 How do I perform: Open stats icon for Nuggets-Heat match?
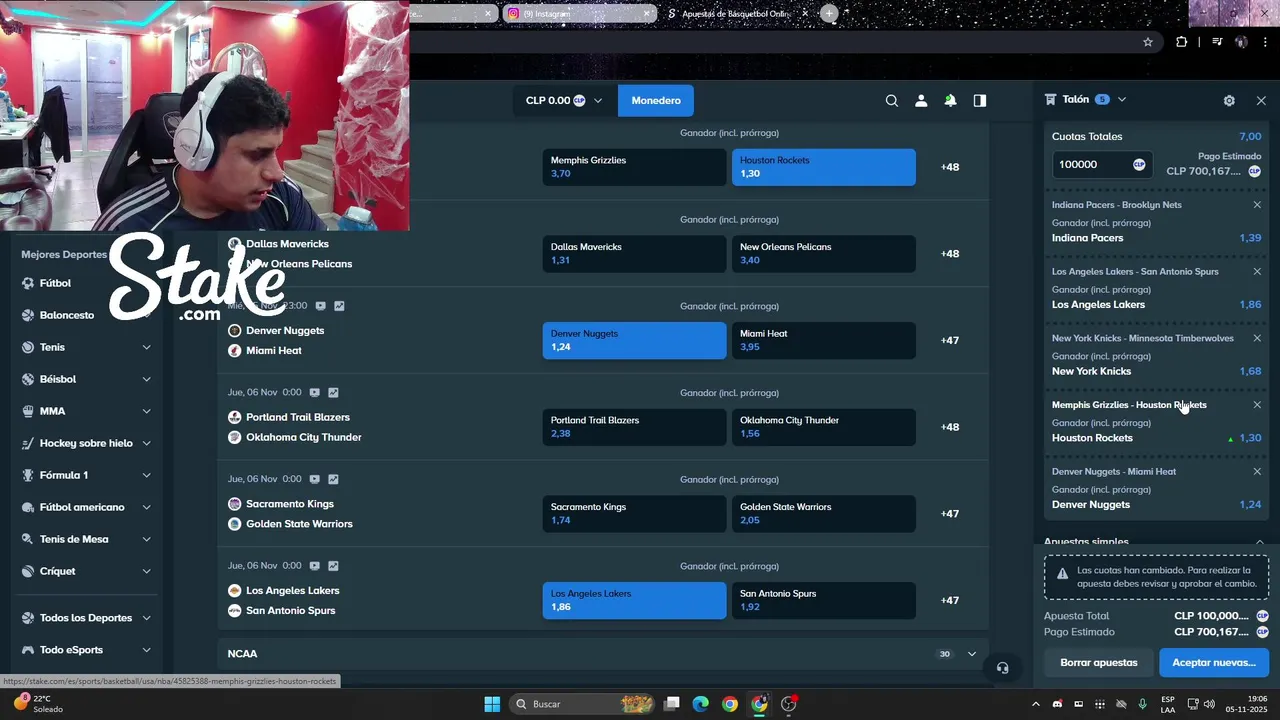339,306
